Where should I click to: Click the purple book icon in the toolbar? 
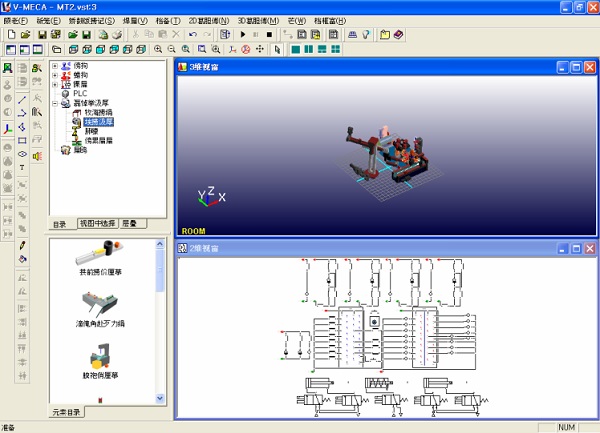(x=398, y=35)
